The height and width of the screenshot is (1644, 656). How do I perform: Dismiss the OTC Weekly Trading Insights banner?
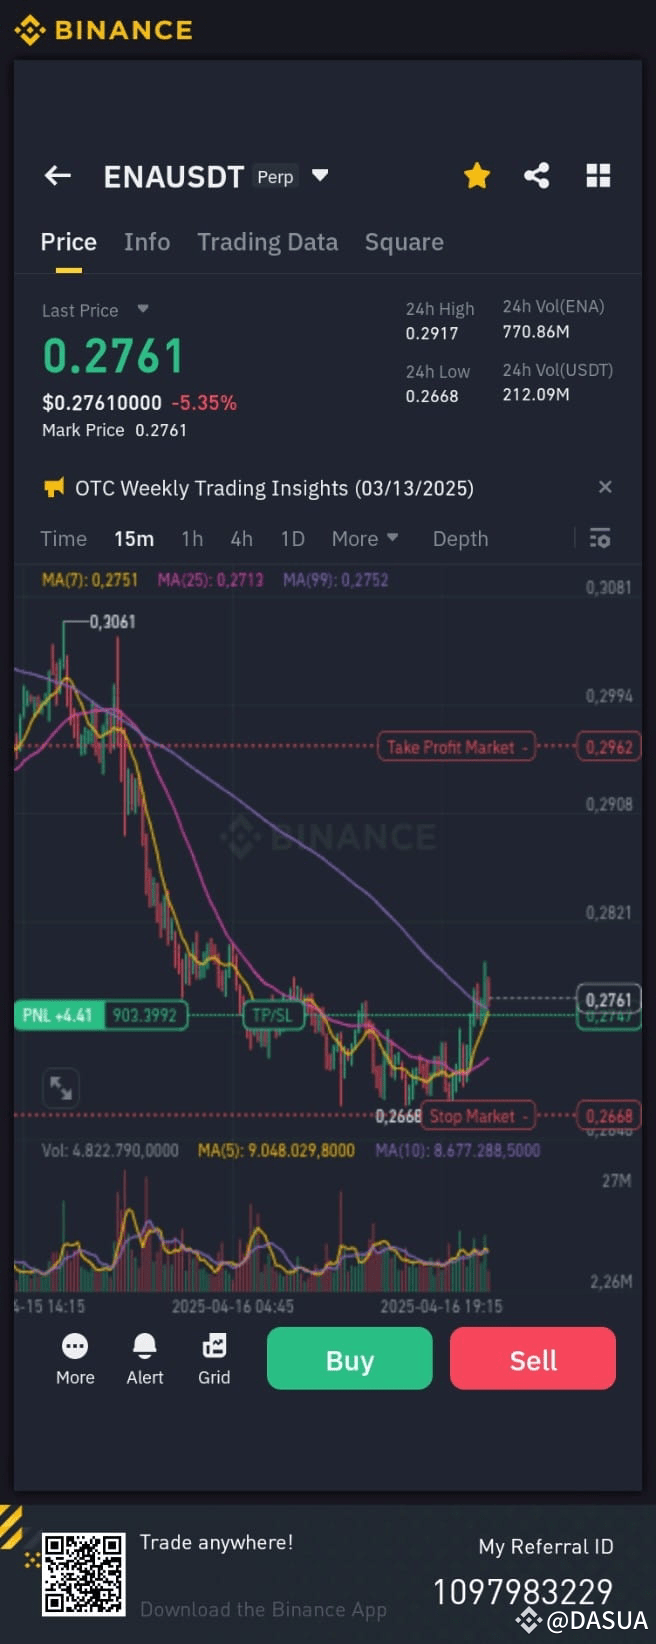(x=605, y=487)
